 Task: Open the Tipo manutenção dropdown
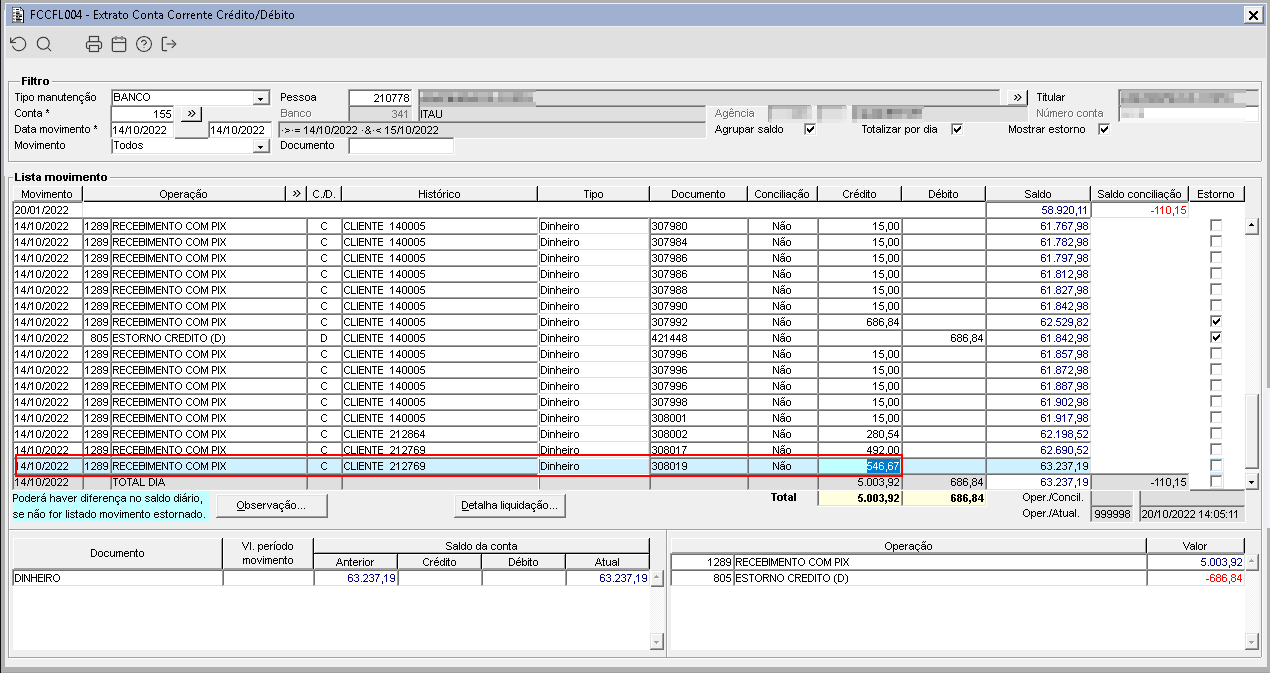(261, 98)
